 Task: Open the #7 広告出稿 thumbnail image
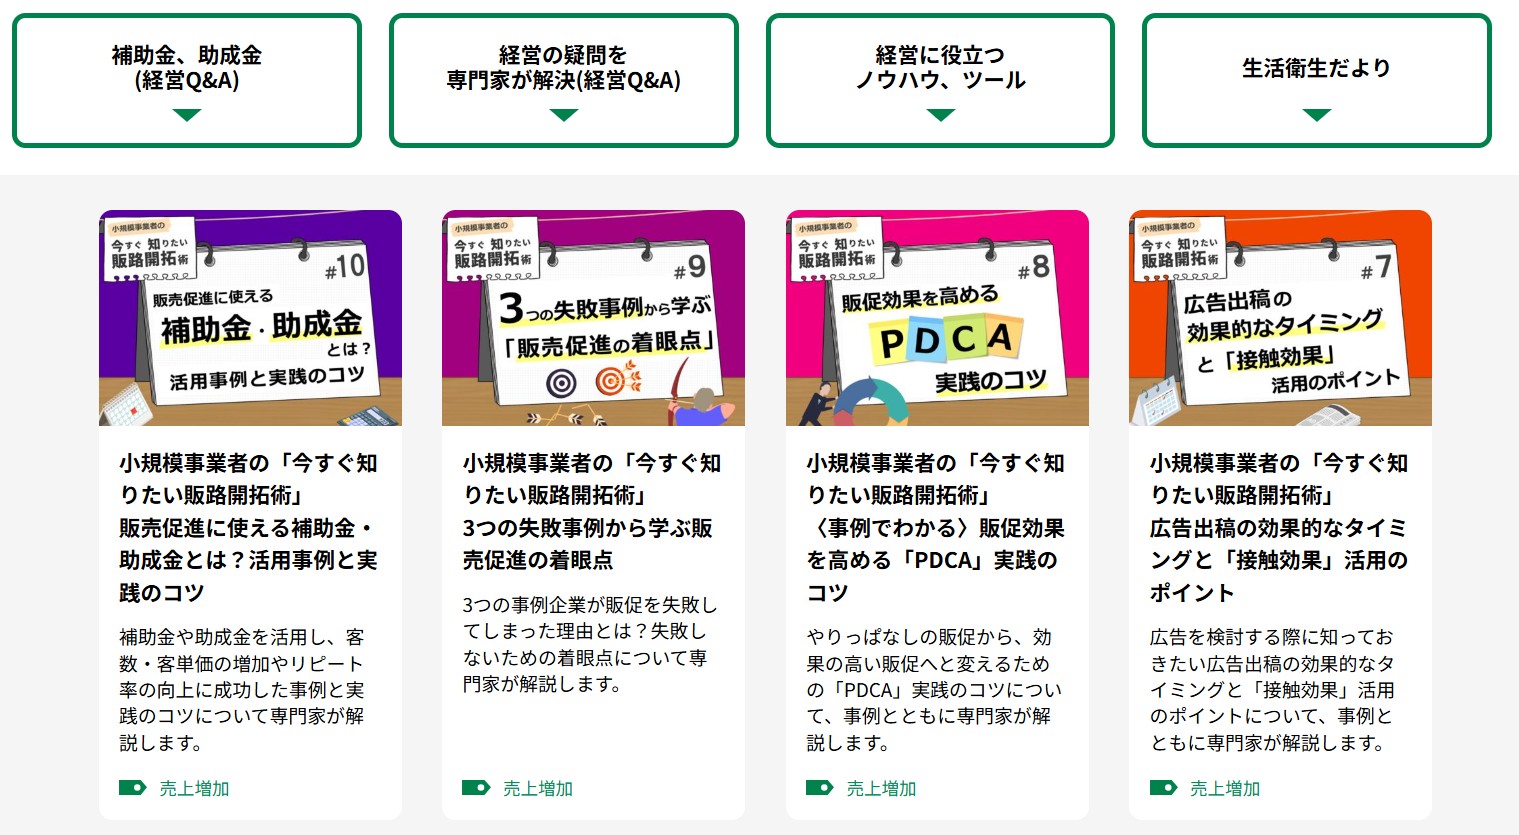tap(1280, 318)
